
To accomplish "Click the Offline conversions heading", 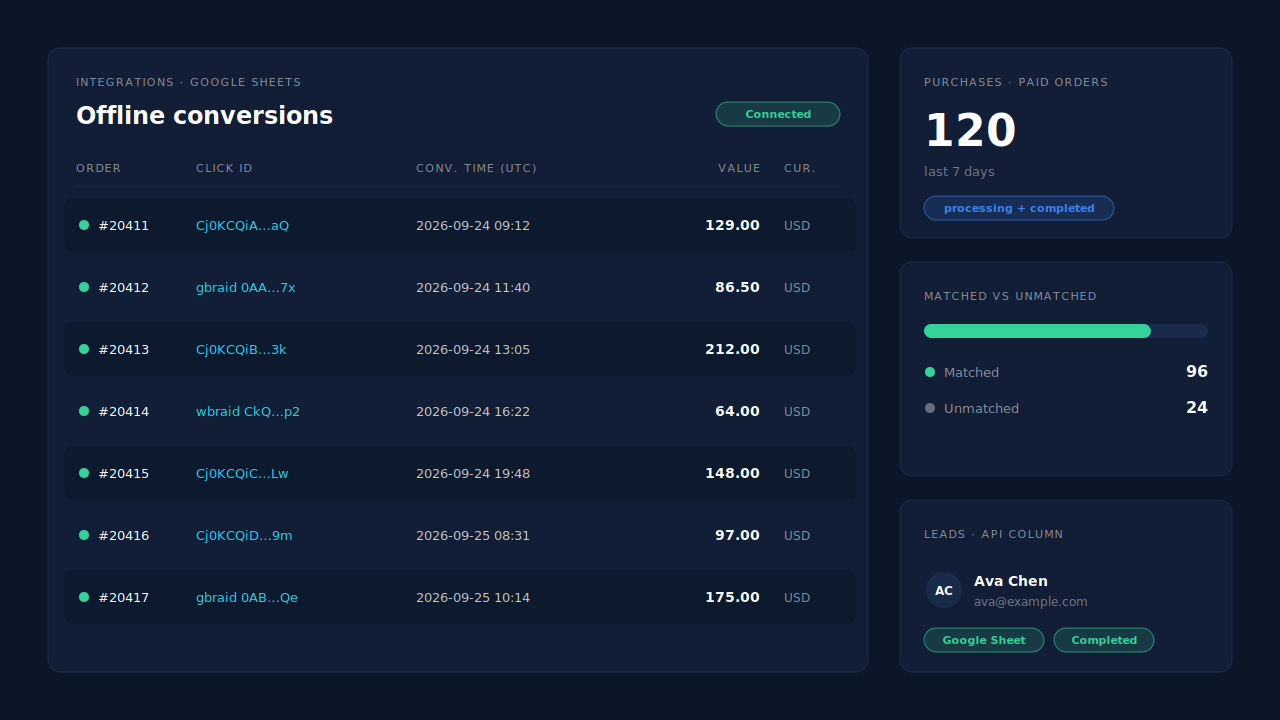I will (x=204, y=116).
